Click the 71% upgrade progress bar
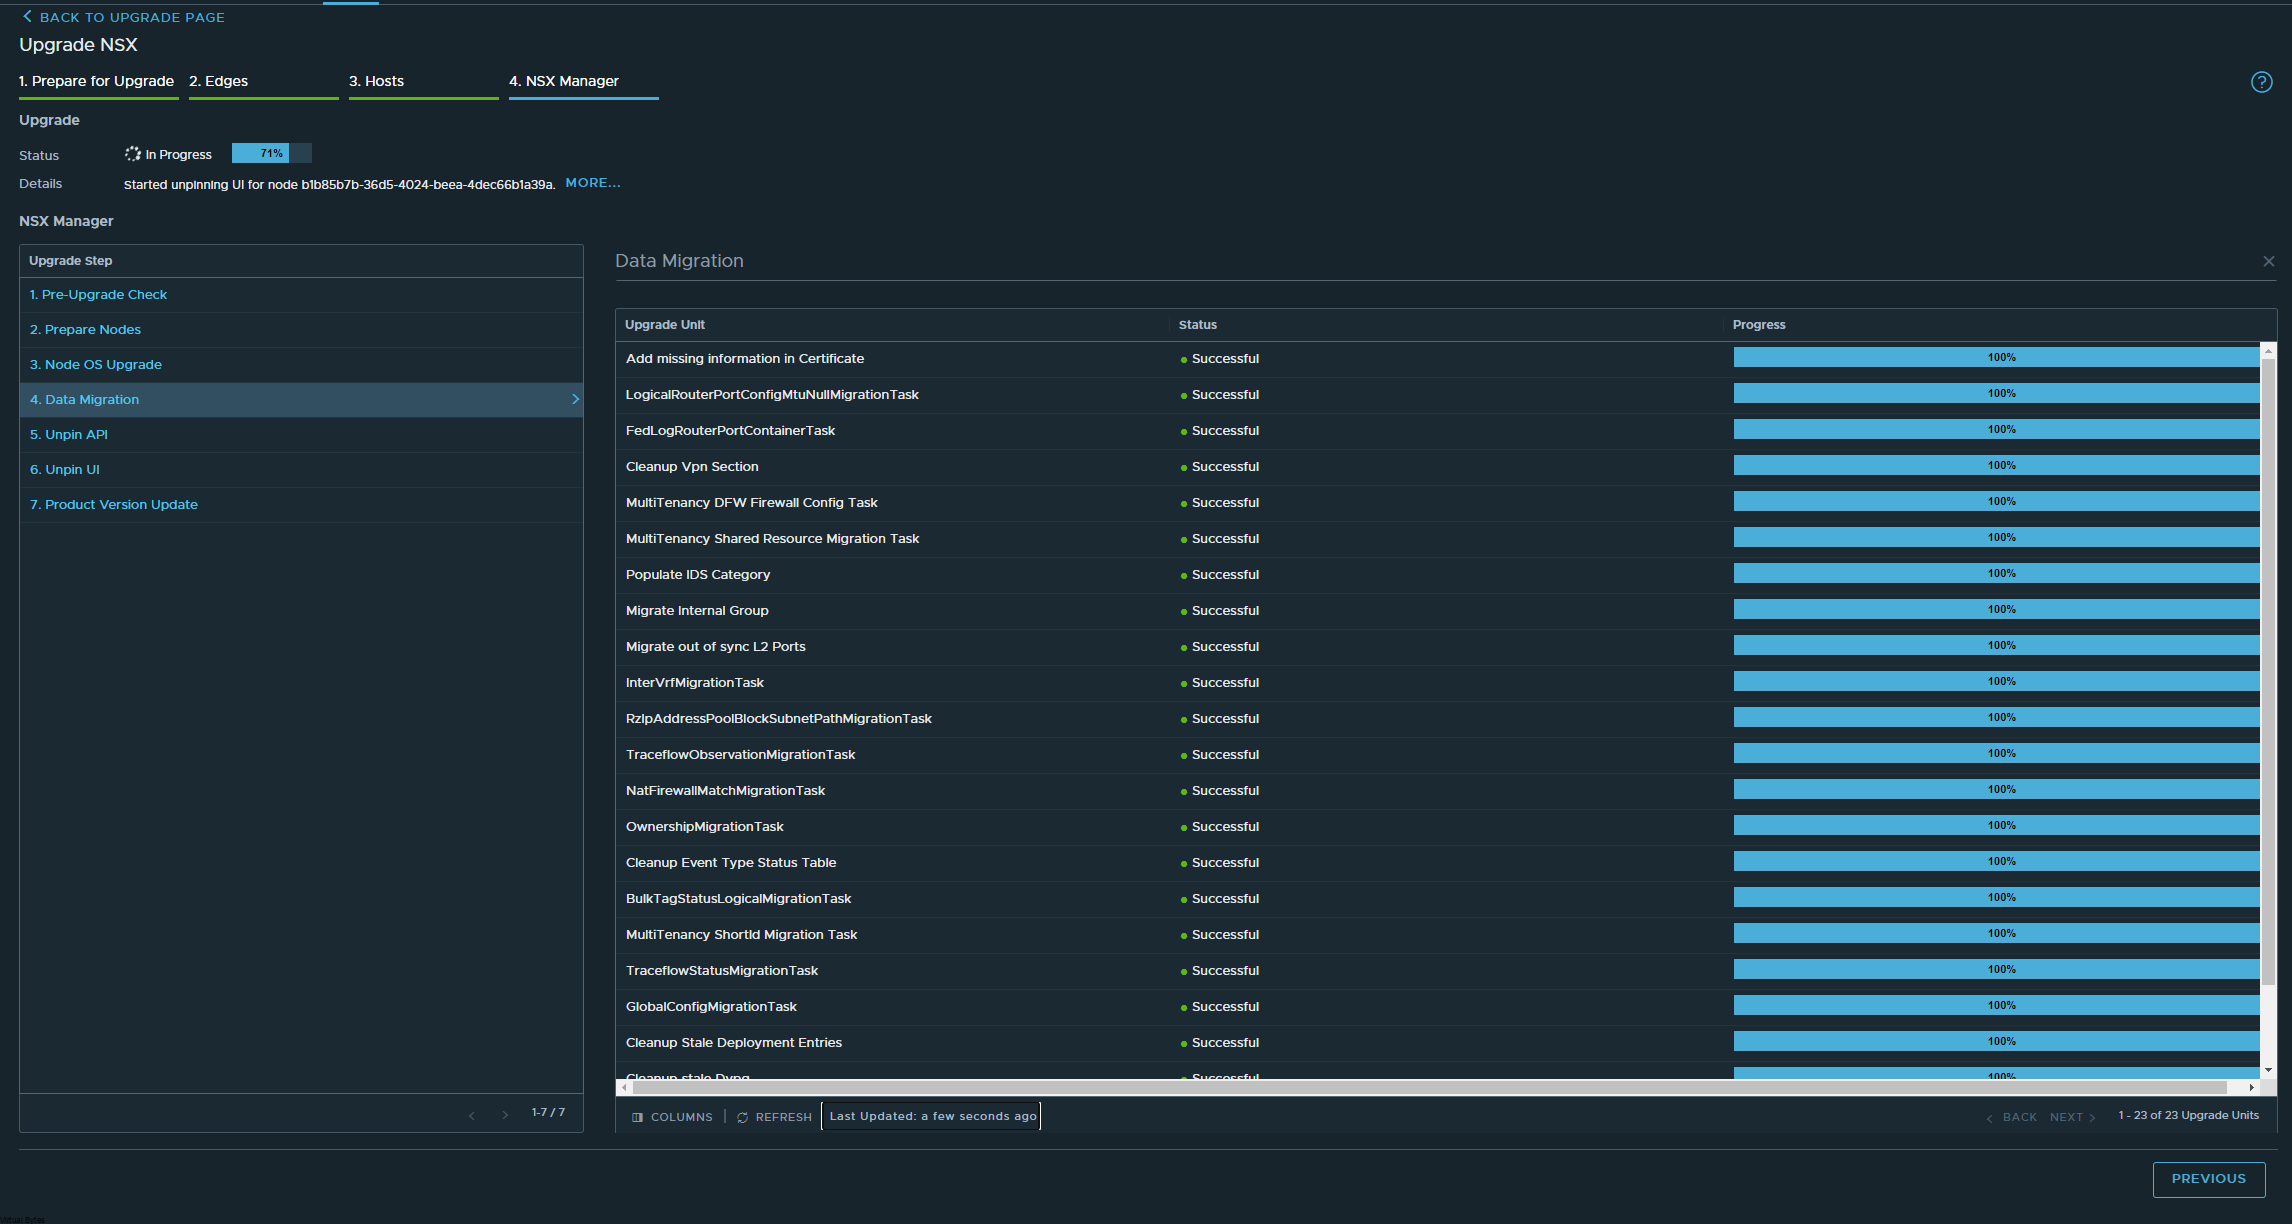Image resolution: width=2292 pixels, height=1224 pixels. pyautogui.click(x=272, y=153)
